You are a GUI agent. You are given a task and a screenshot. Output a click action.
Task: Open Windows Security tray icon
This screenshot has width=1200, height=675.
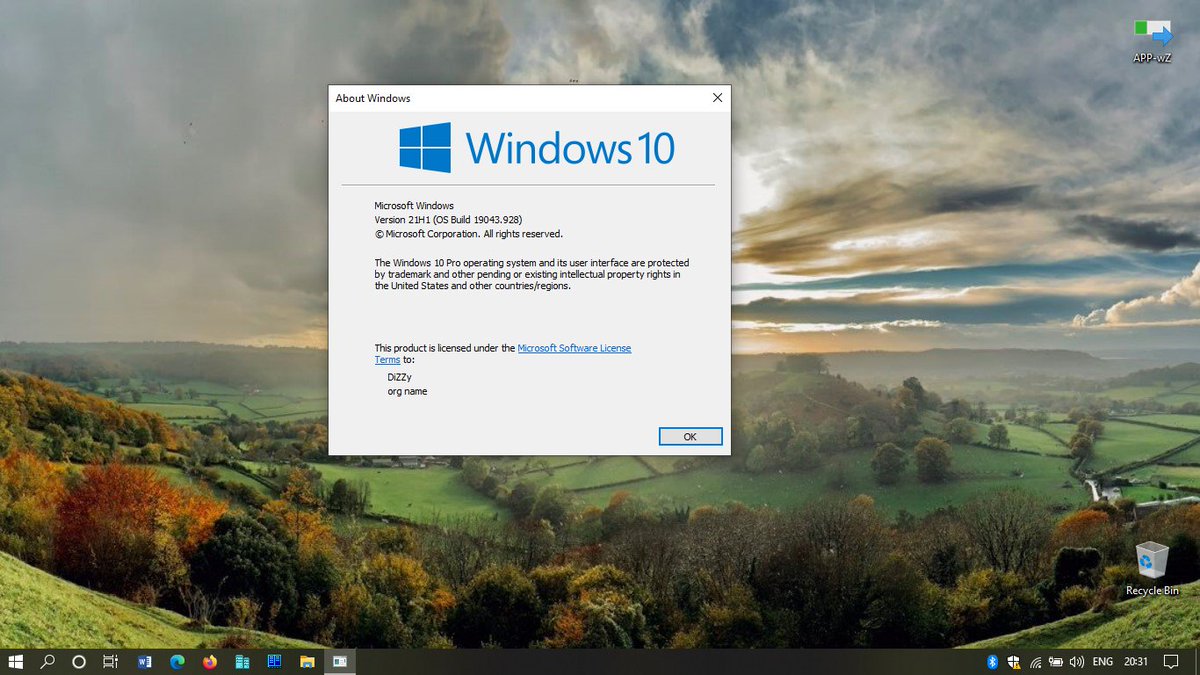(1014, 661)
